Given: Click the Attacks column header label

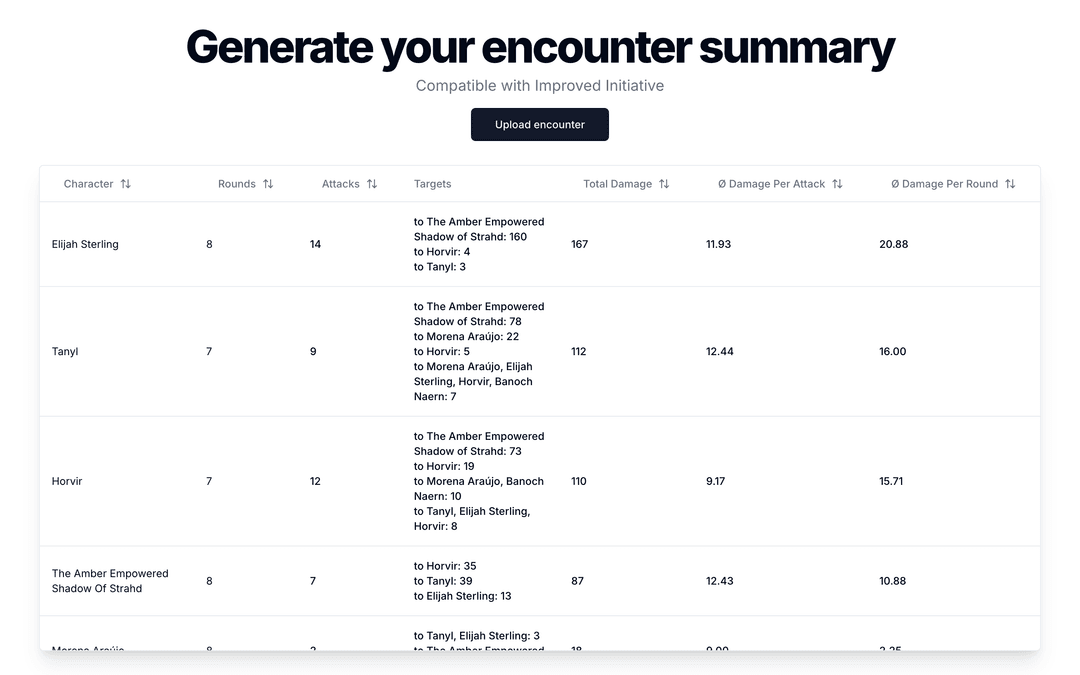Looking at the screenshot, I should tap(339, 184).
